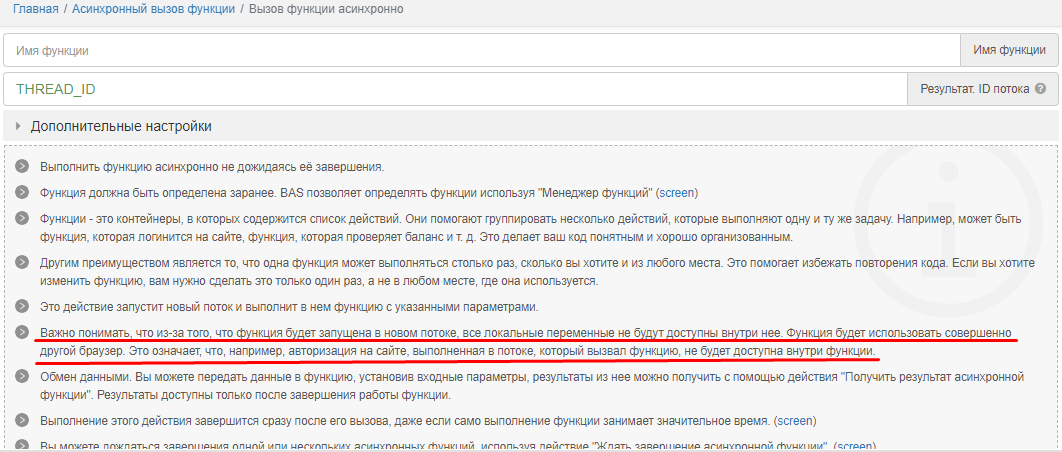Image resolution: width=1062 pixels, height=452 pixels.
Task: Click bullet icon next to 'Функции - это контейнеры'
Action: pyautogui.click(x=23, y=219)
